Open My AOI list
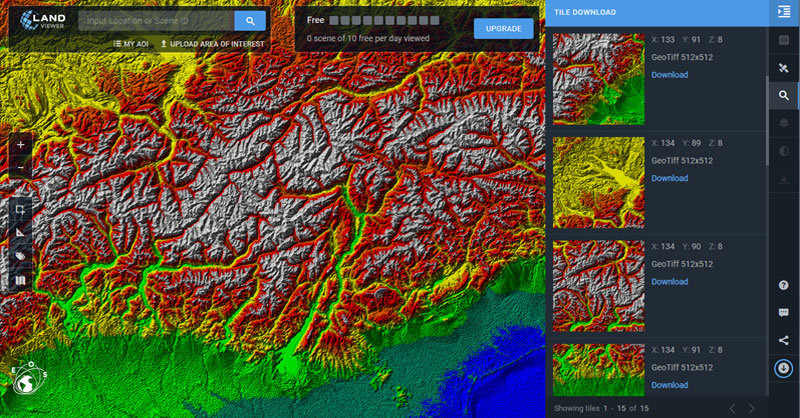This screenshot has width=800, height=418. pos(131,44)
